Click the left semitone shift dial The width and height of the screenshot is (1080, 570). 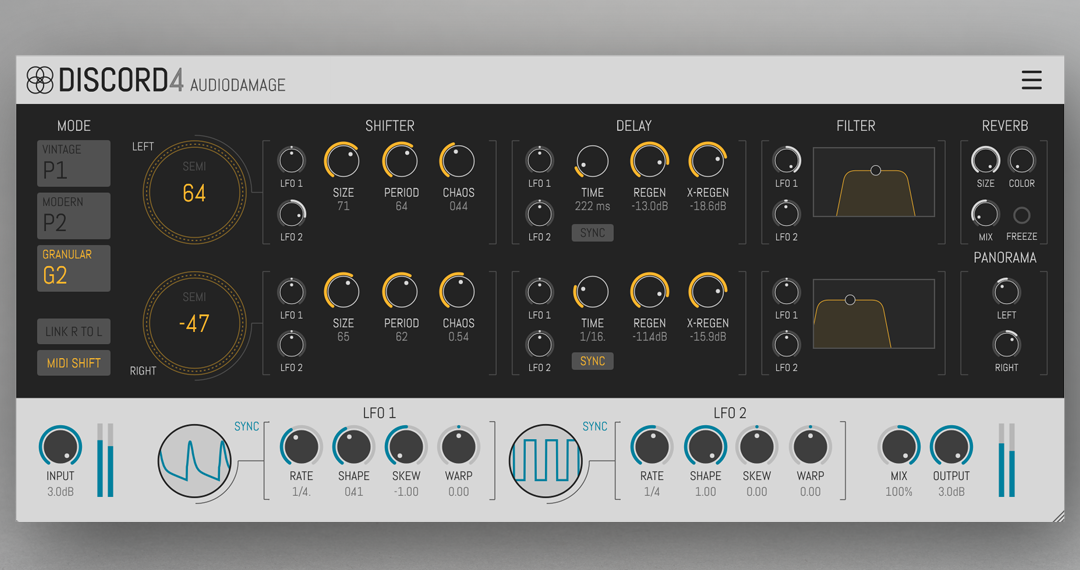[x=194, y=192]
